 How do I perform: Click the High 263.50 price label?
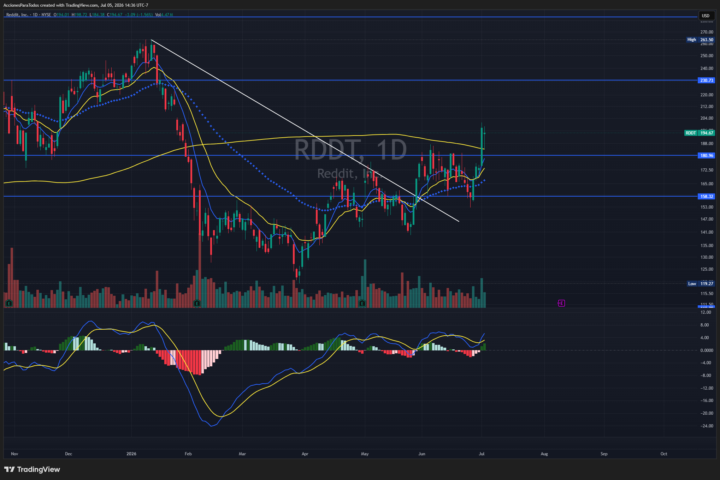pos(700,40)
